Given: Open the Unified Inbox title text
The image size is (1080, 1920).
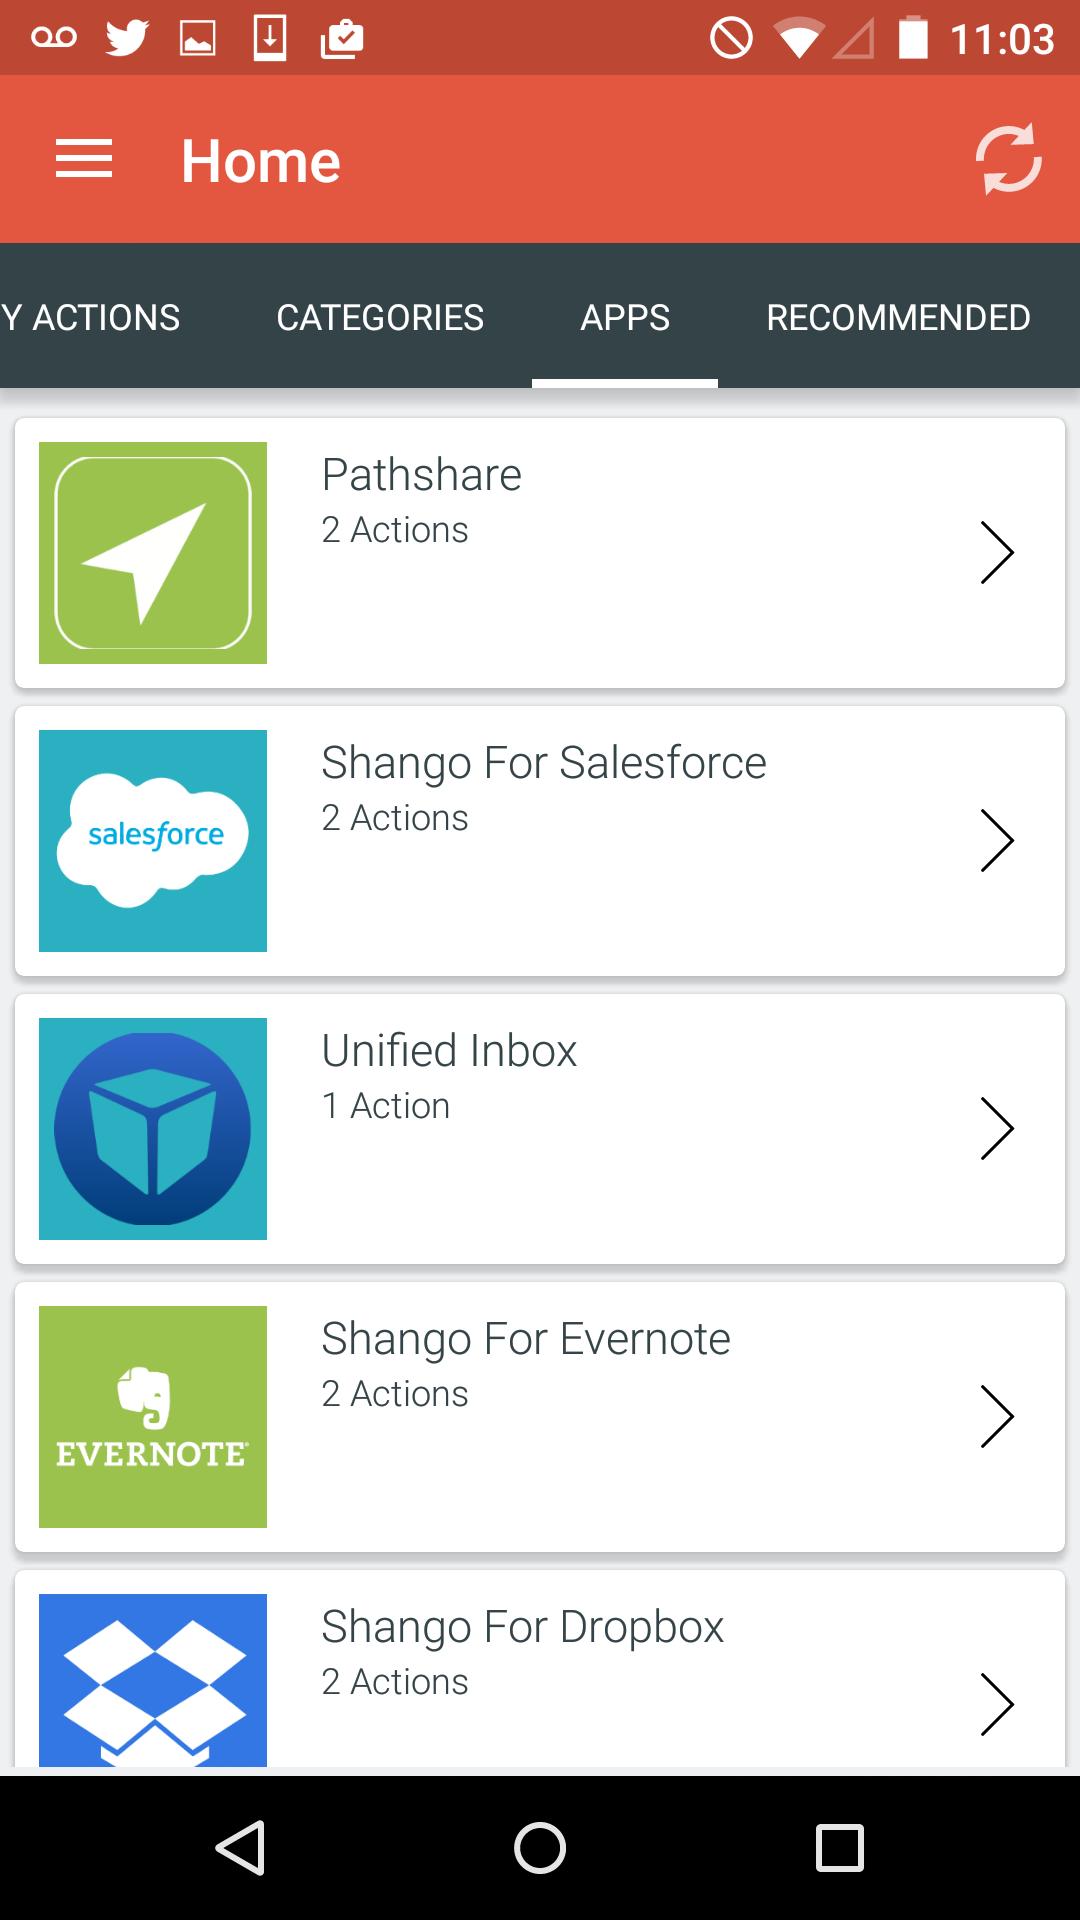Looking at the screenshot, I should click(x=449, y=1051).
